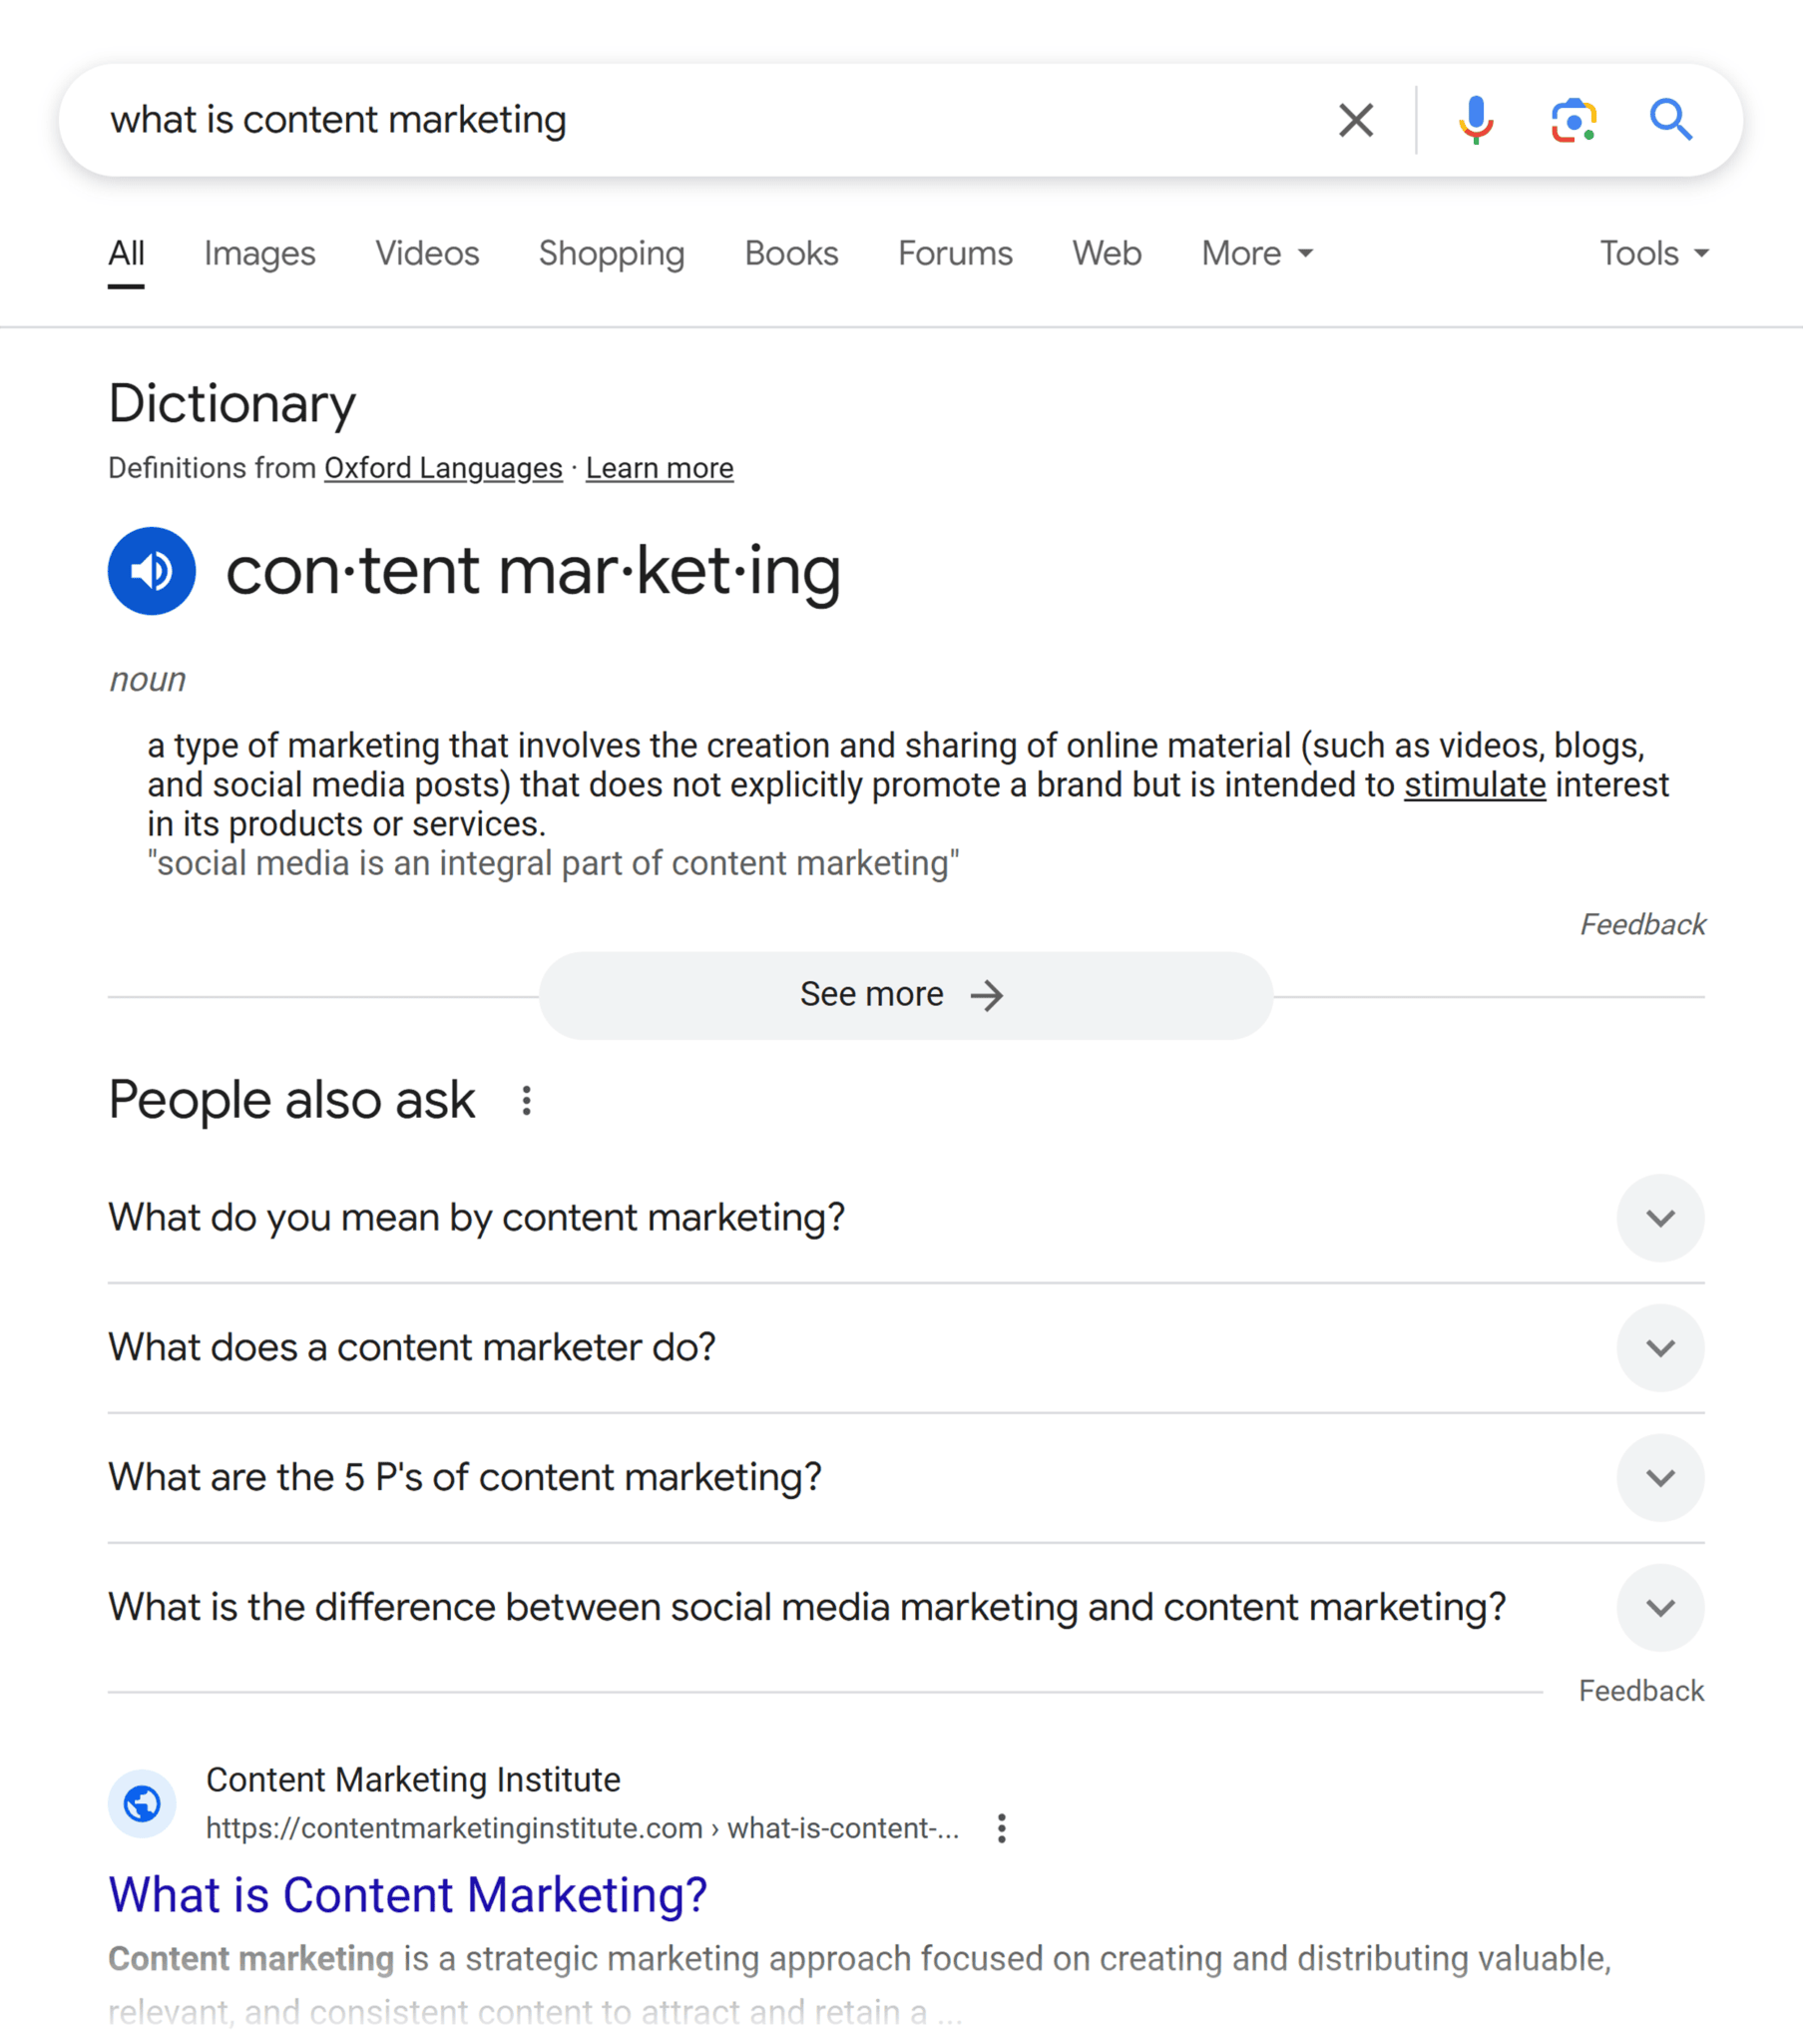Switch to the Images tab

point(259,253)
